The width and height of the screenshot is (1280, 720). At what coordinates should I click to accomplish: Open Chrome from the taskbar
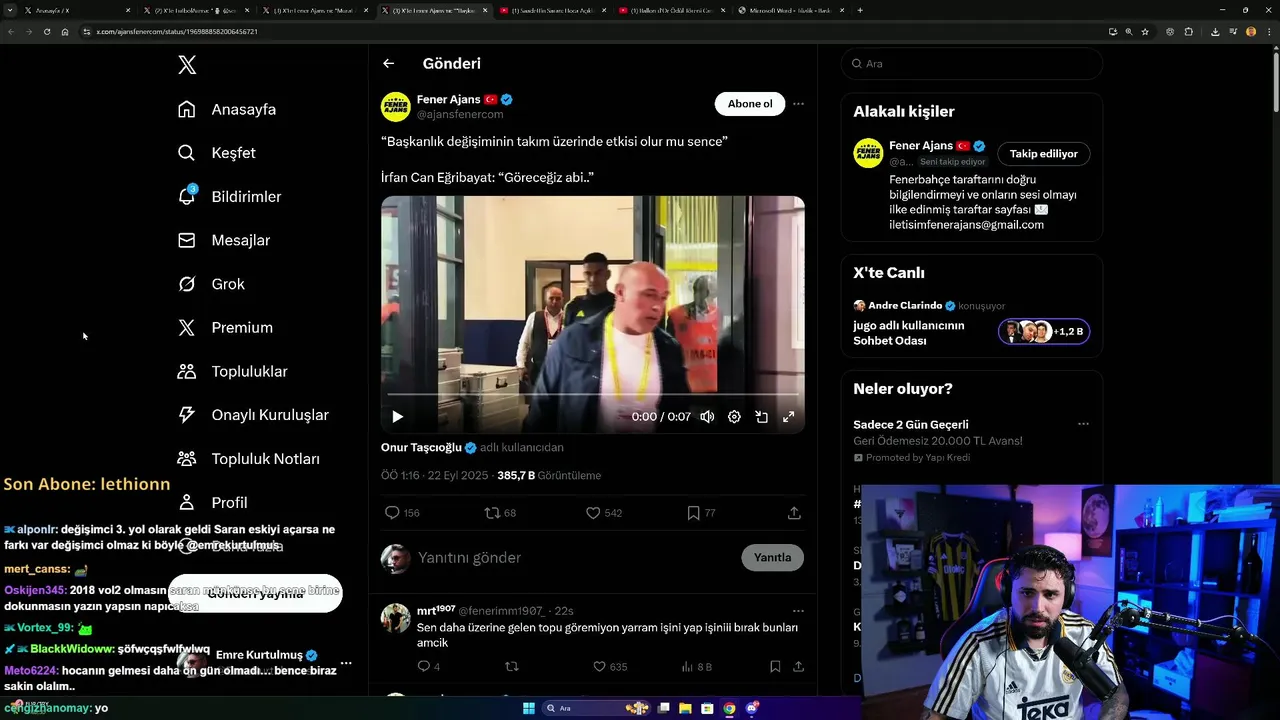[729, 708]
